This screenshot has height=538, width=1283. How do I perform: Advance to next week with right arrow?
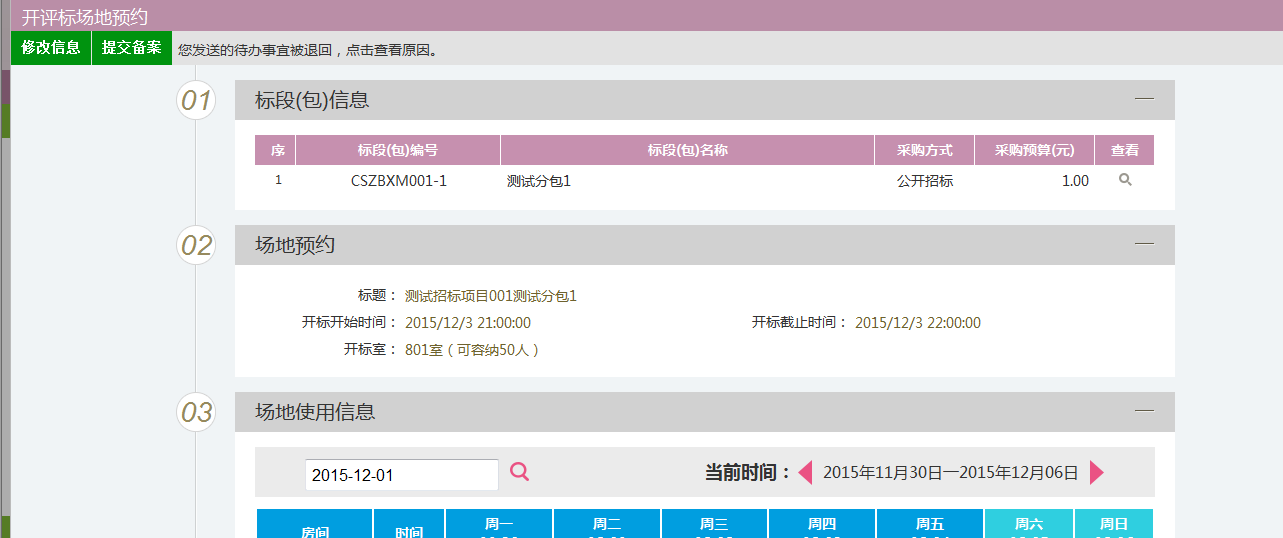click(x=1097, y=473)
